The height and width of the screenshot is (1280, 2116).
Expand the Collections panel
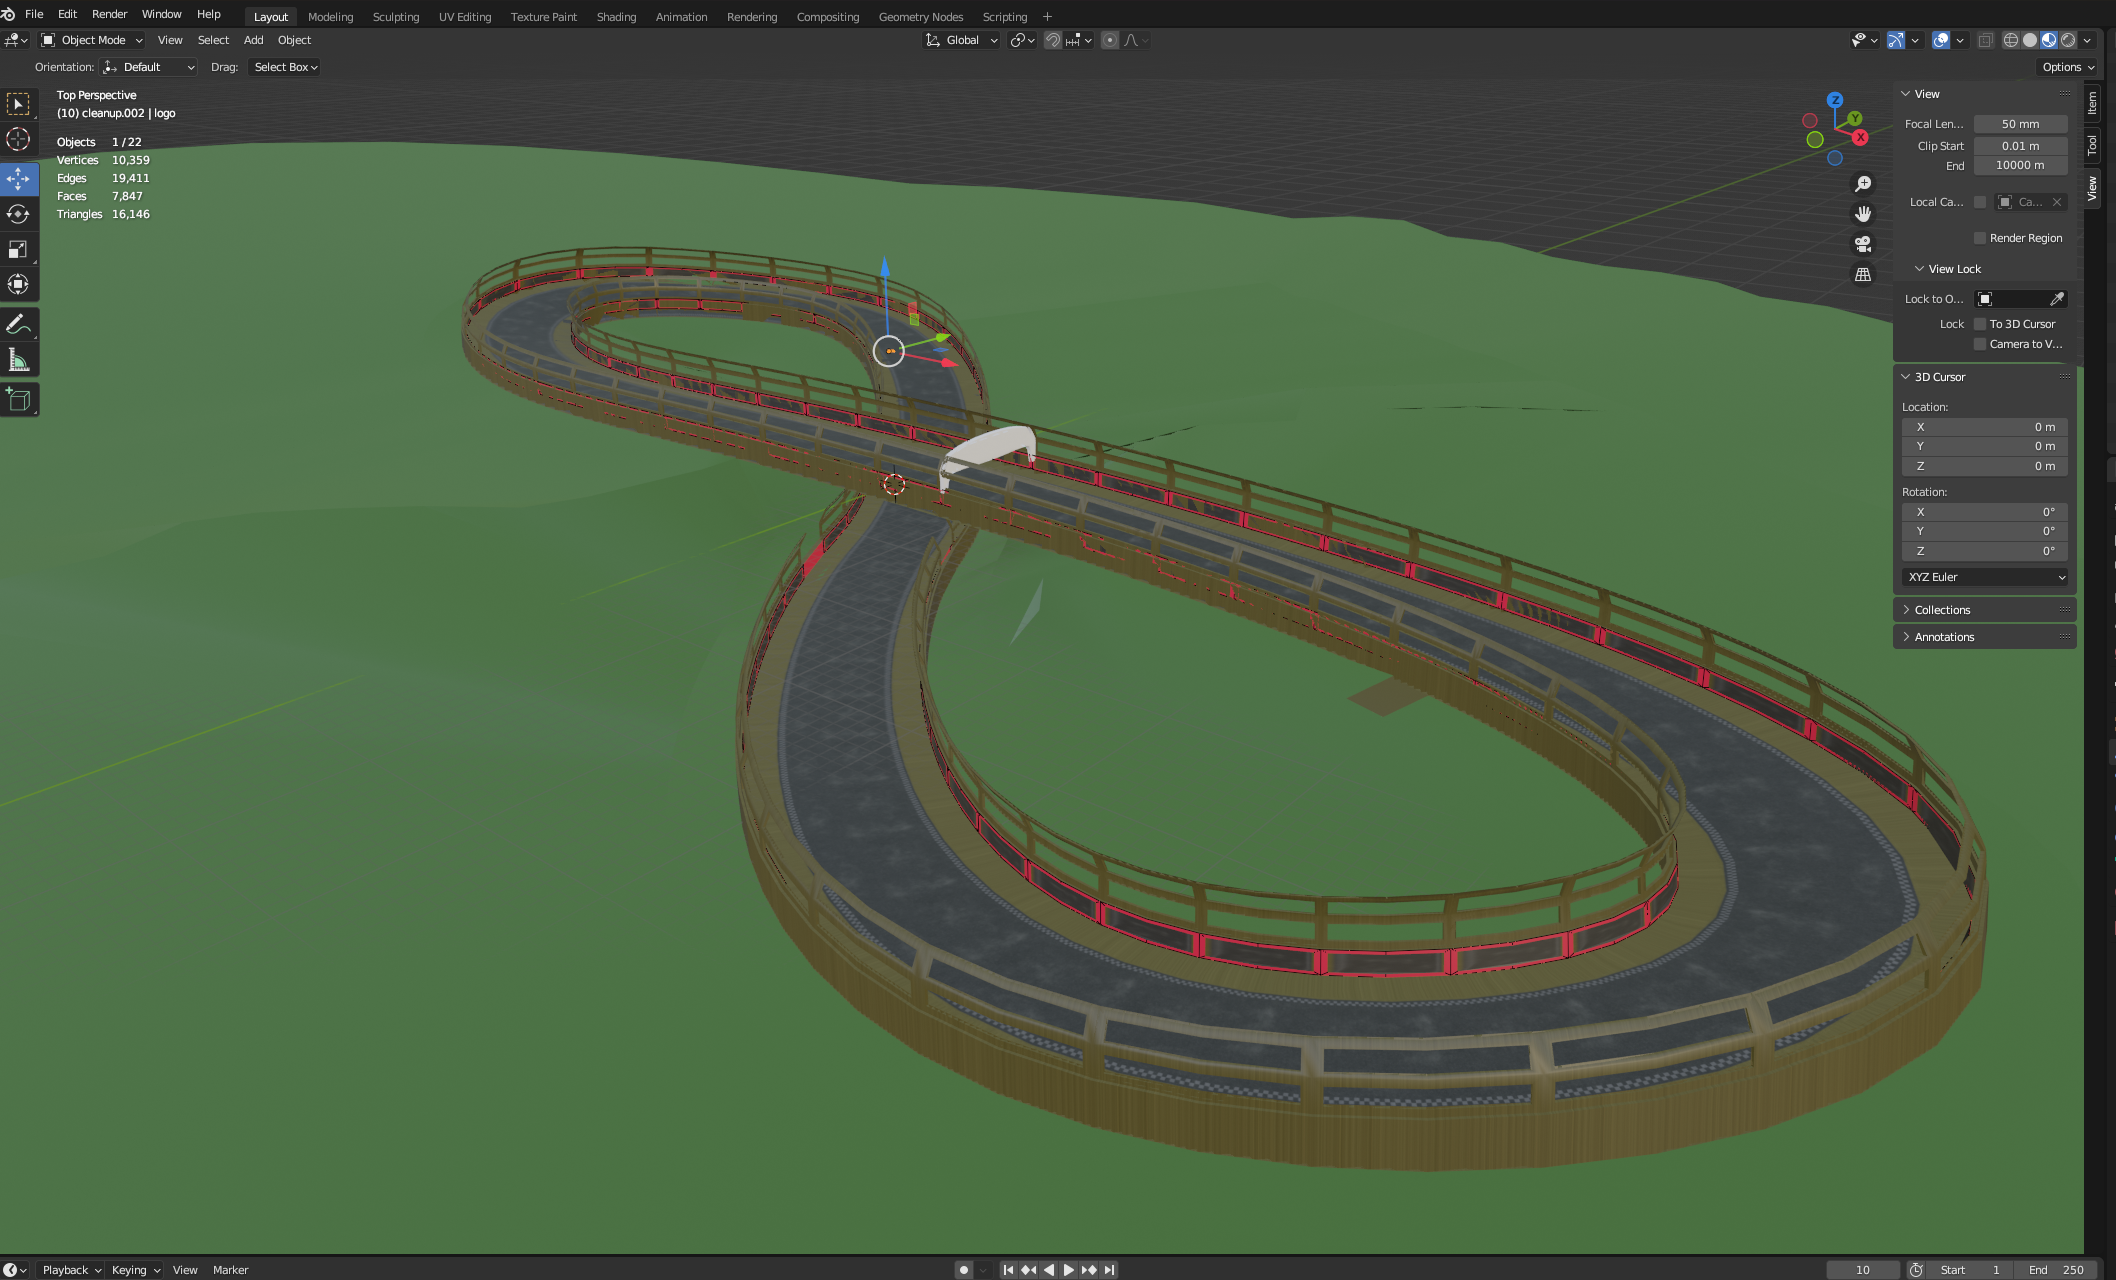pos(1941,609)
